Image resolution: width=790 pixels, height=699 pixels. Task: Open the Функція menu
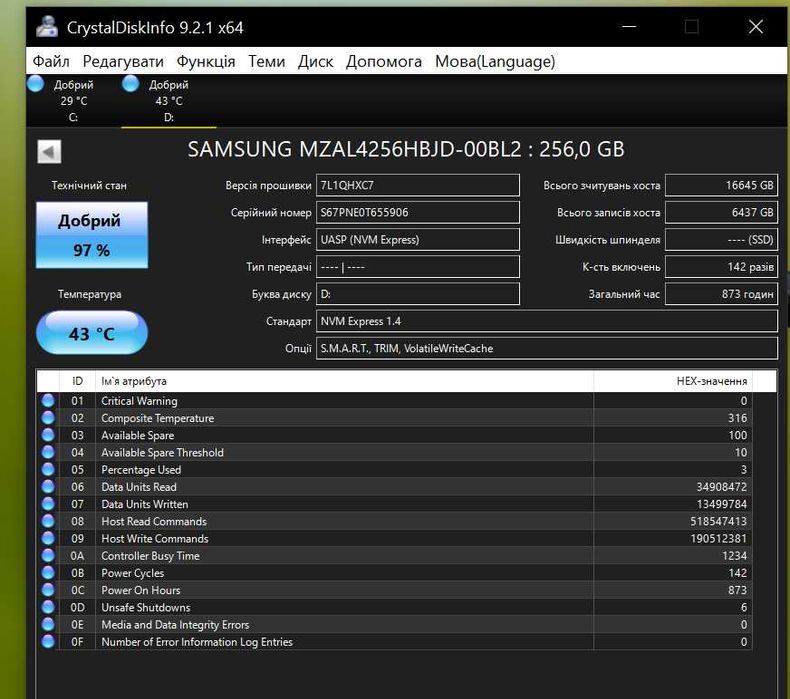[206, 61]
